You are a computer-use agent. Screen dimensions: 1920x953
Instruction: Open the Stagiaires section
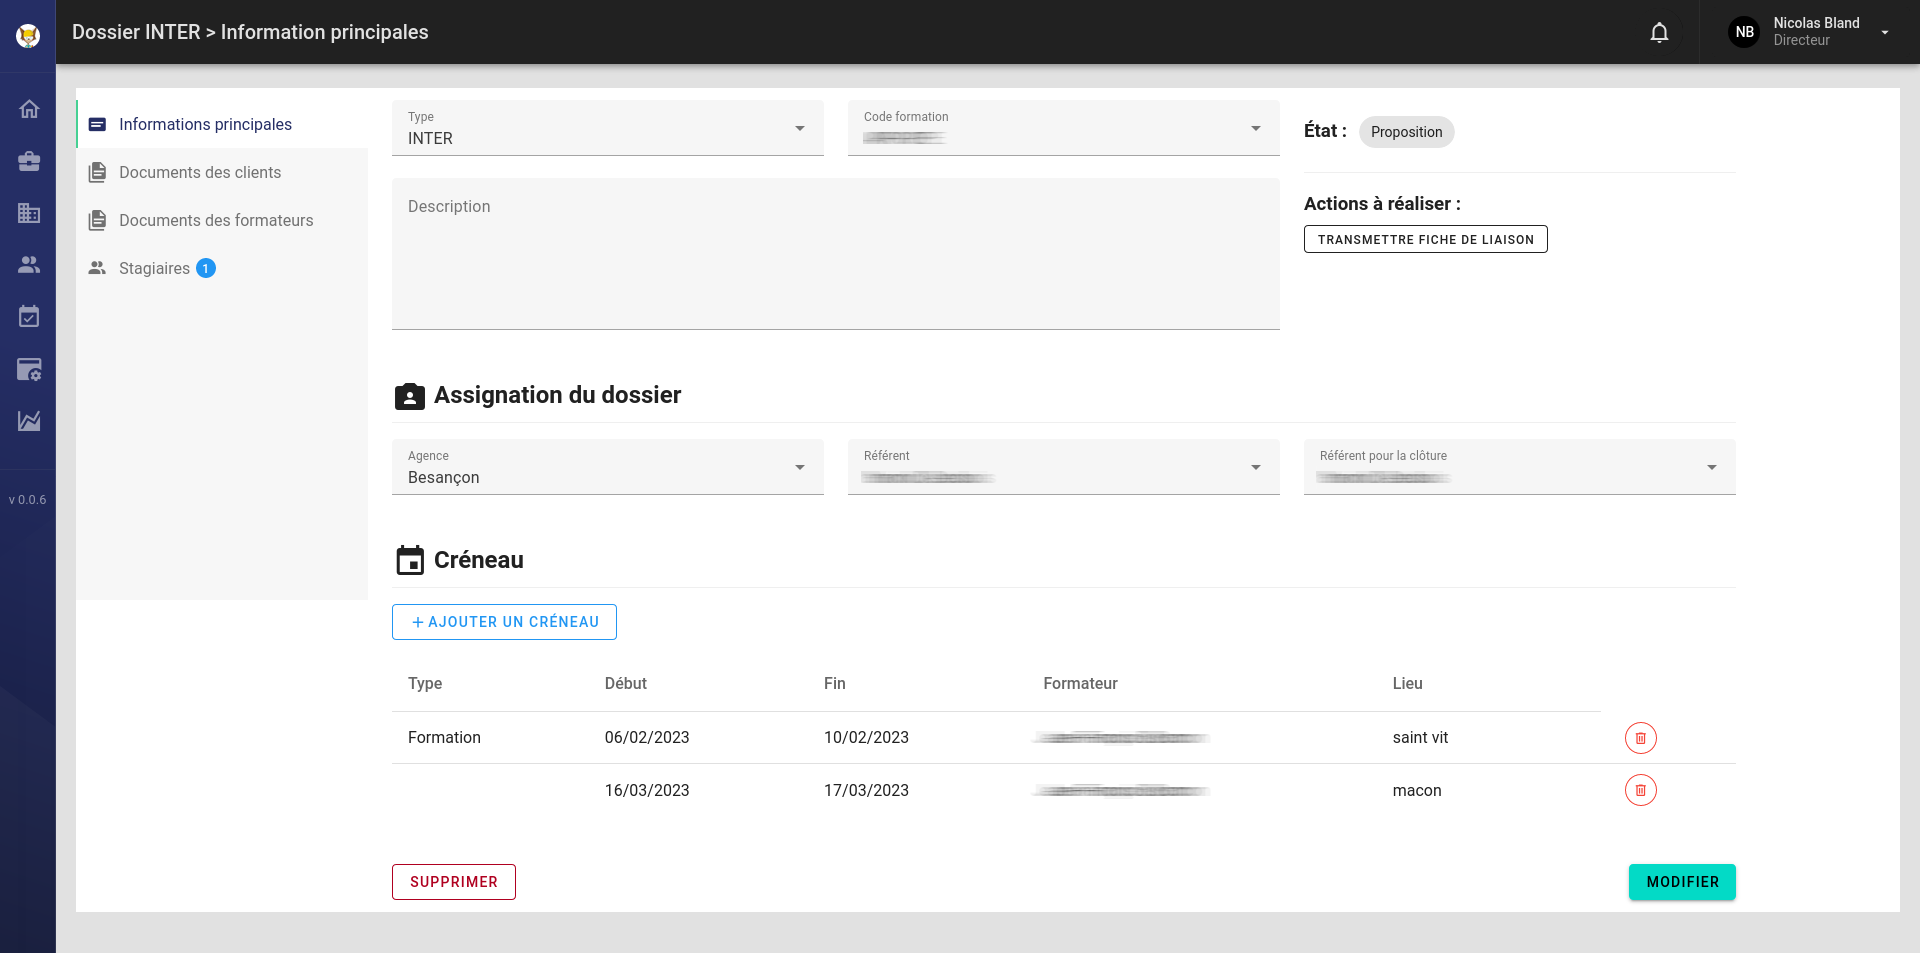coord(154,269)
